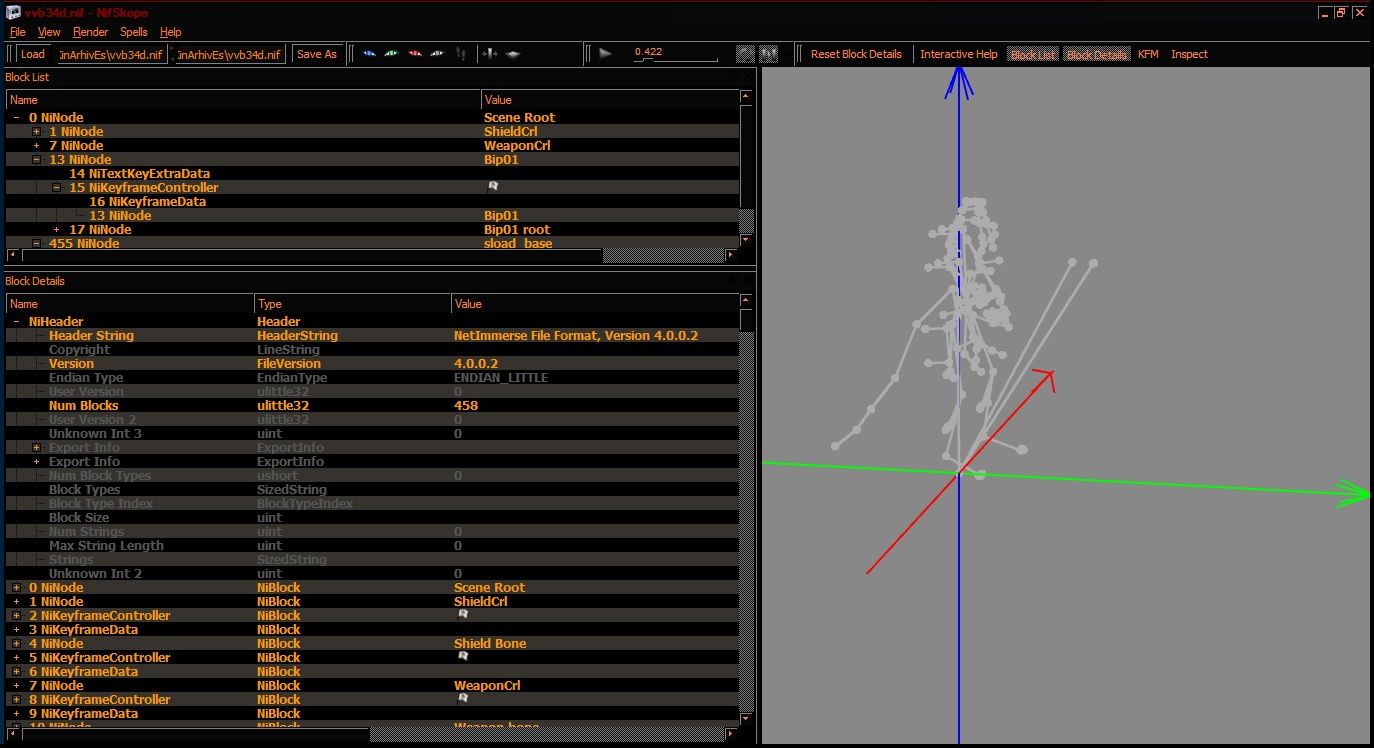
Task: Click flag icon in 8 NiKeyframeController row
Action: [x=462, y=699]
